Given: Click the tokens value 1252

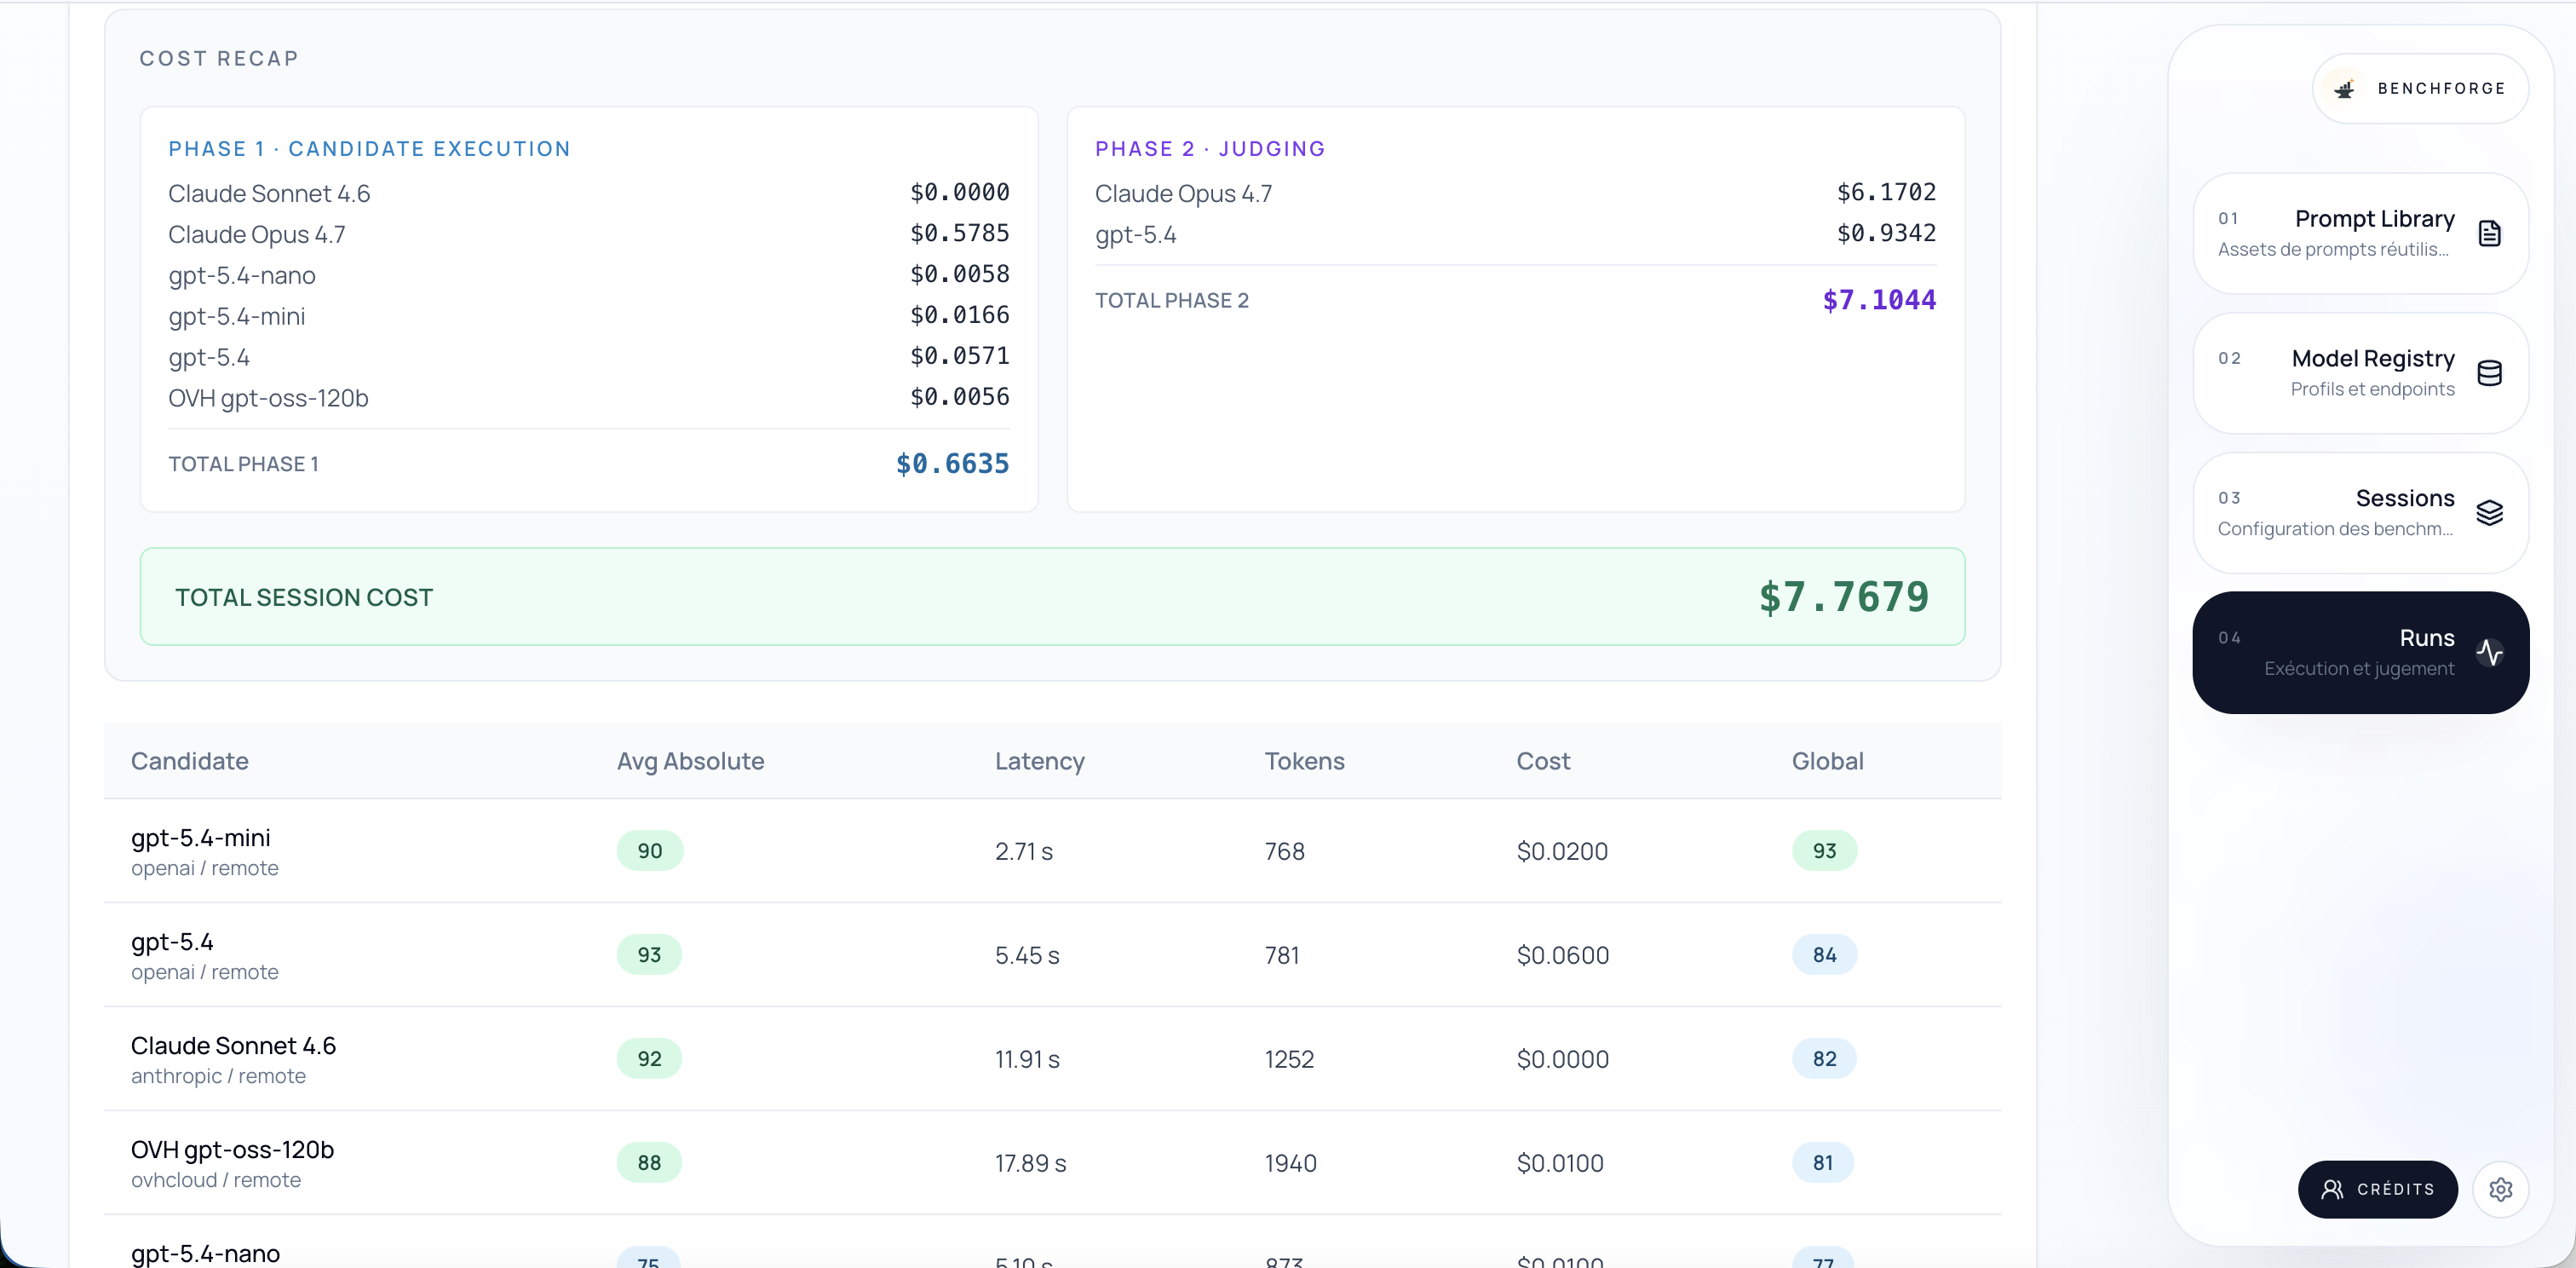Looking at the screenshot, I should 1289,1059.
